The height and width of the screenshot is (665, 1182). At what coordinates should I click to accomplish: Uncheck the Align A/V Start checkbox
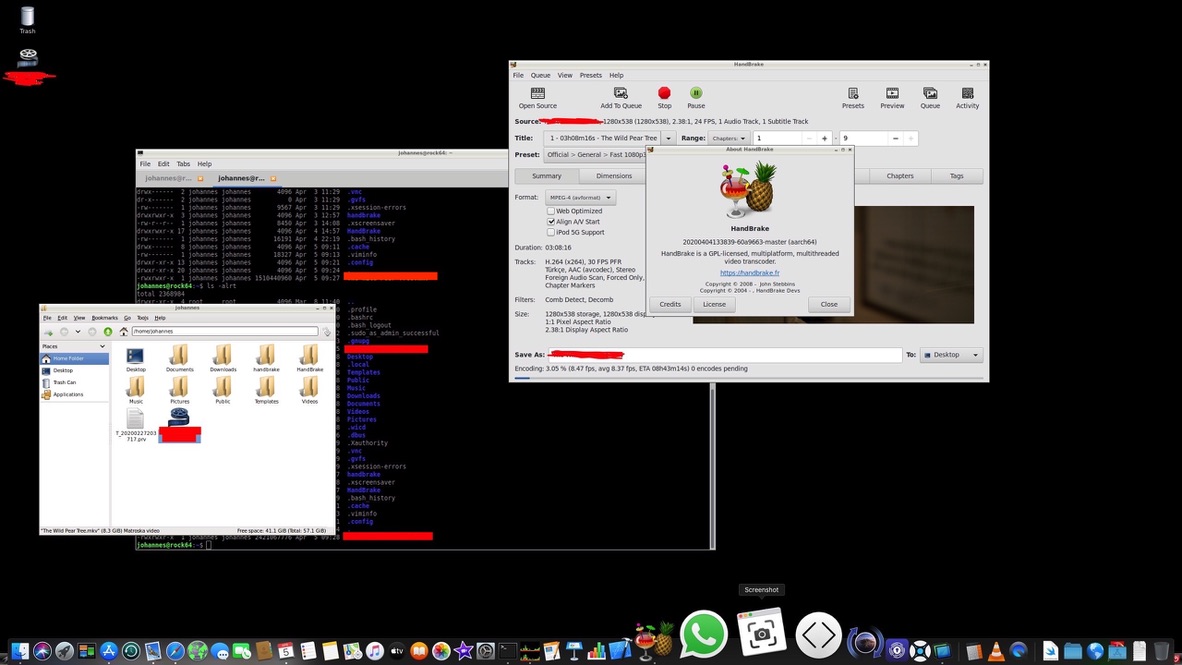[551, 222]
